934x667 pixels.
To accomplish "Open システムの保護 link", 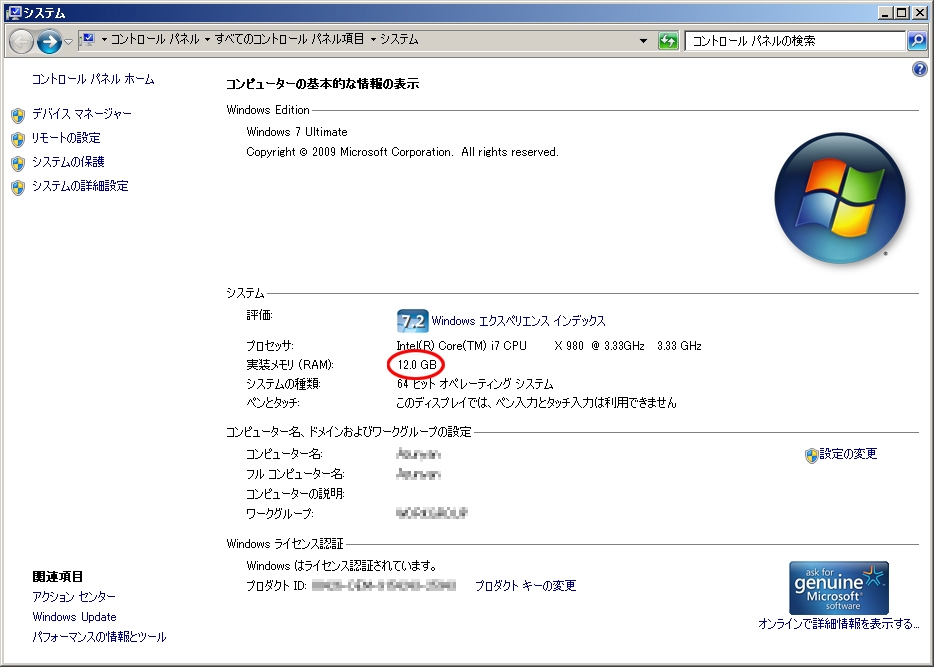I will pos(68,162).
